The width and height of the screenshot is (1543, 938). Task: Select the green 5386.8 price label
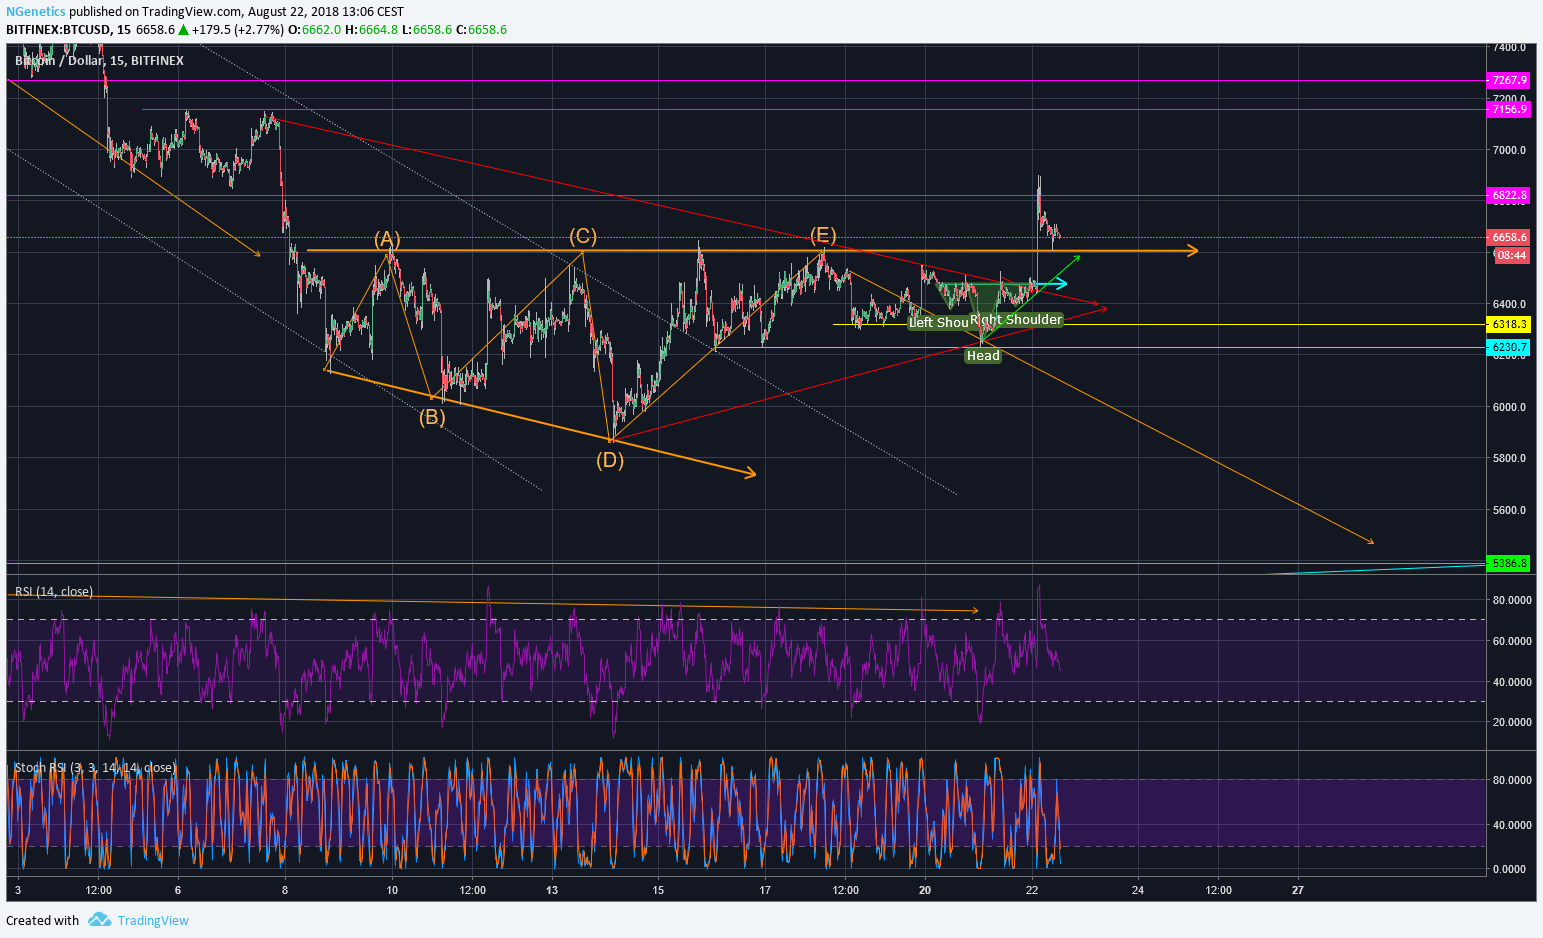click(x=1509, y=564)
